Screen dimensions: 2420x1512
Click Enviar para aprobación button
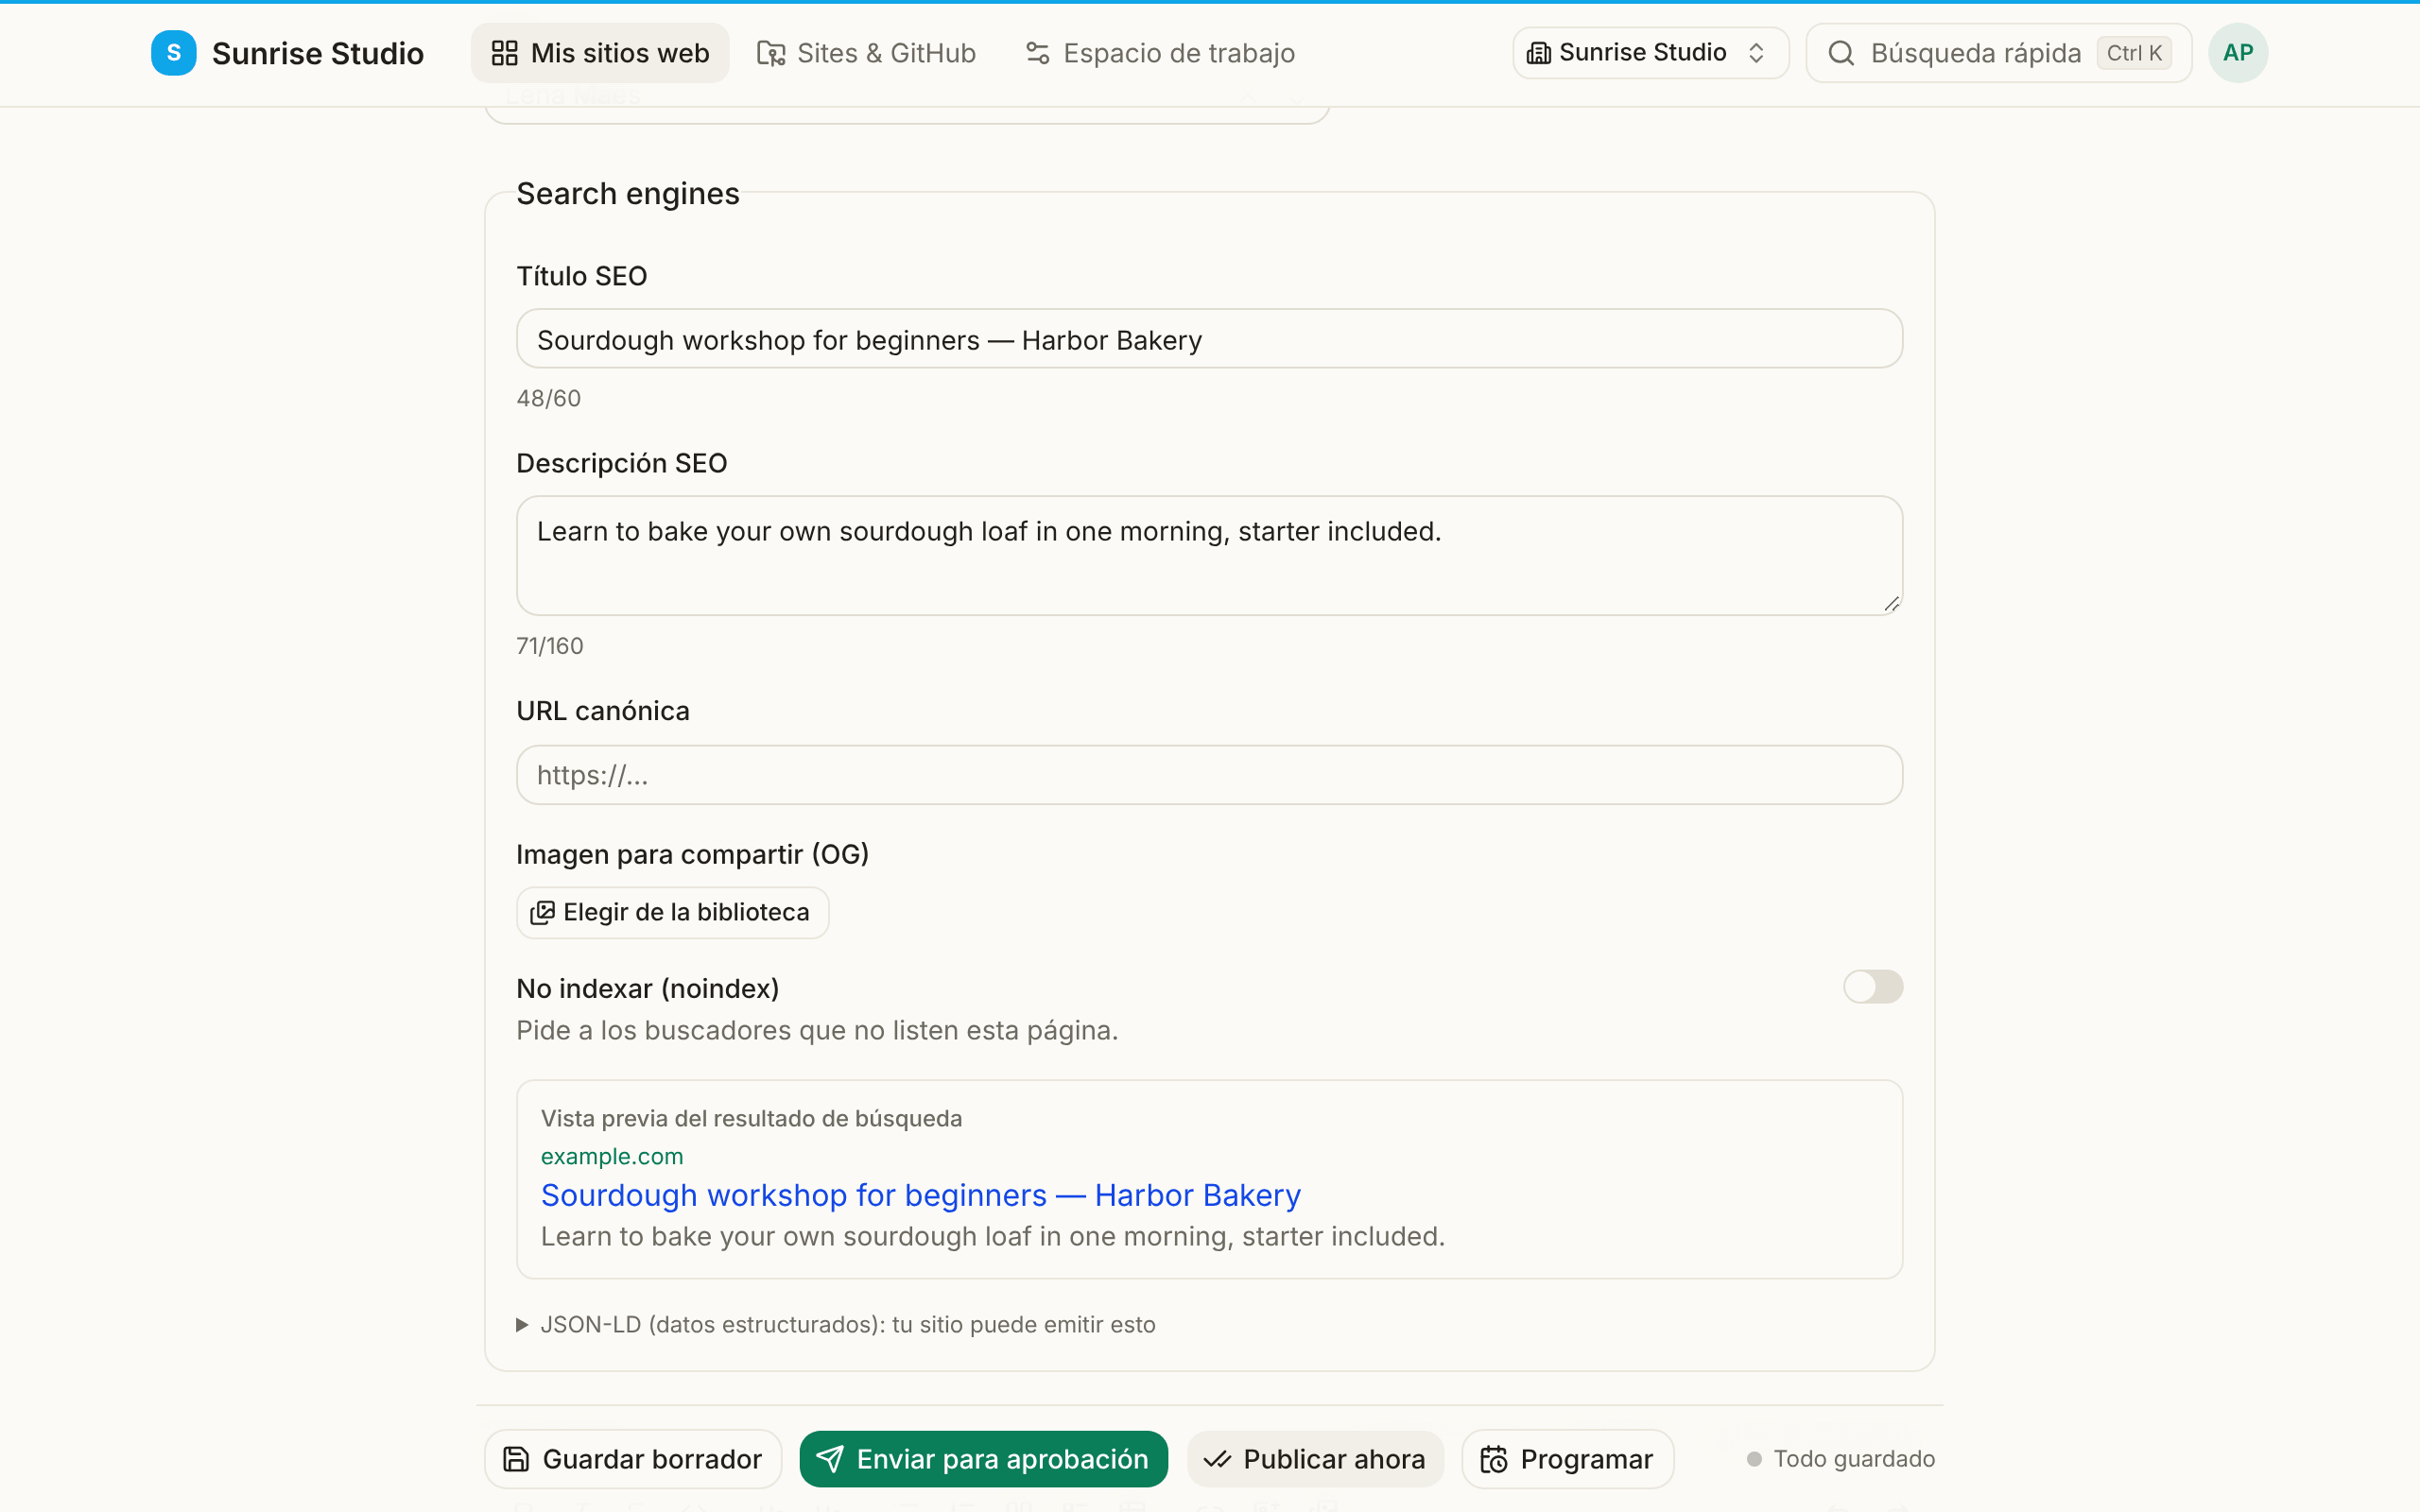point(983,1458)
